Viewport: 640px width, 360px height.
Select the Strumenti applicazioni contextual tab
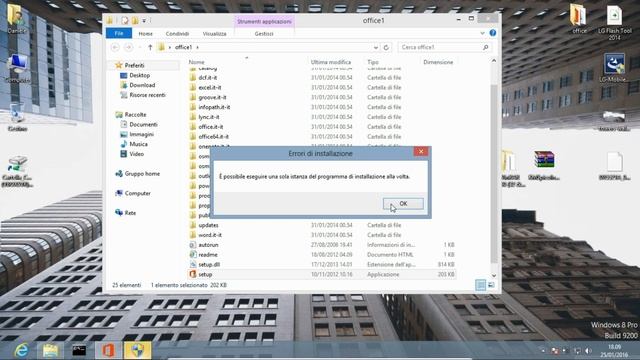264,21
